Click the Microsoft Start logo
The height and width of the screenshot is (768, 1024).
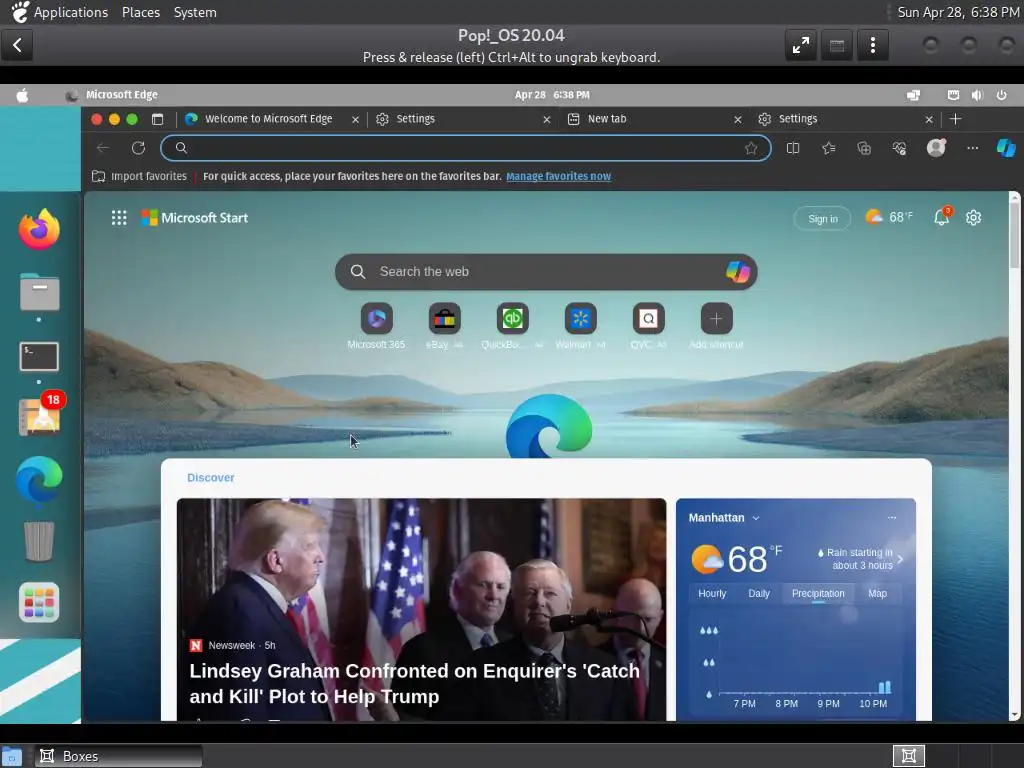(195, 218)
